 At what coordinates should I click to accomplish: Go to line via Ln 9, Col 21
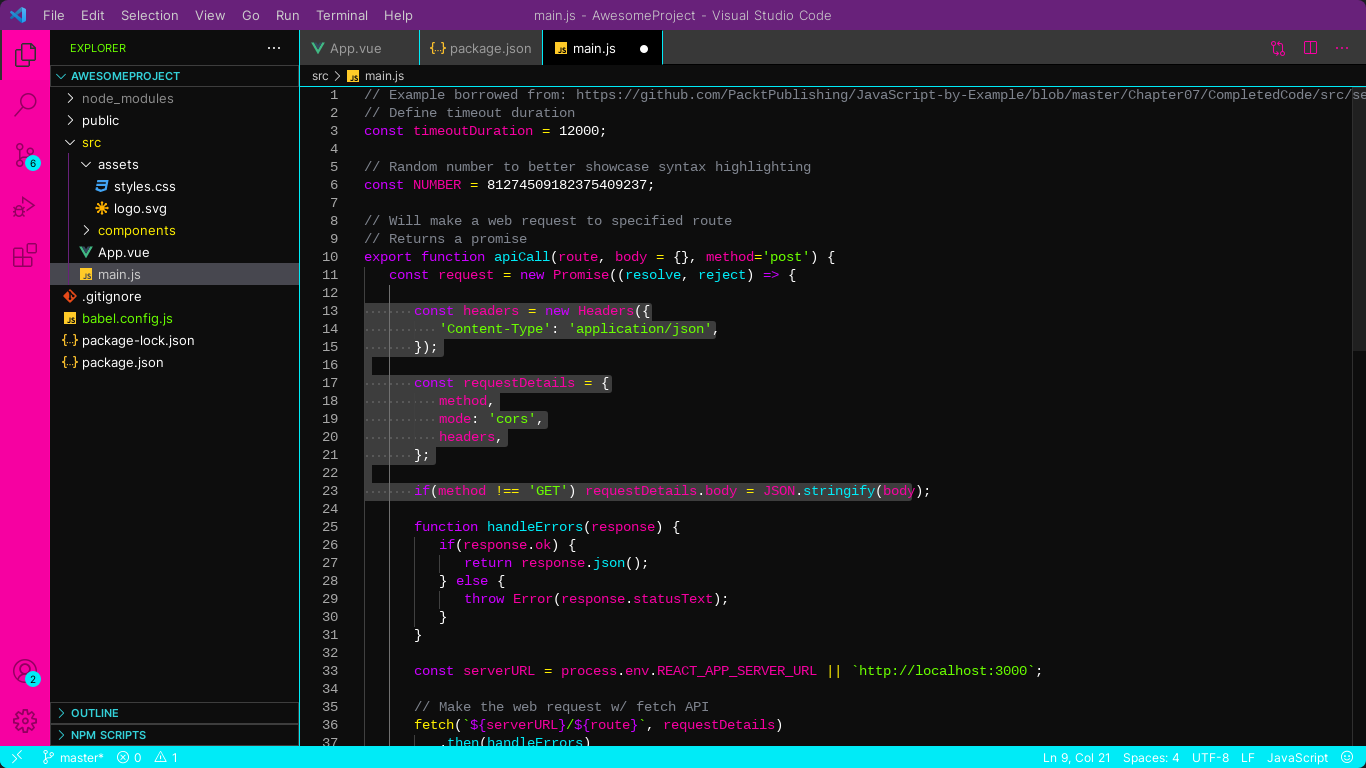tap(1077, 758)
